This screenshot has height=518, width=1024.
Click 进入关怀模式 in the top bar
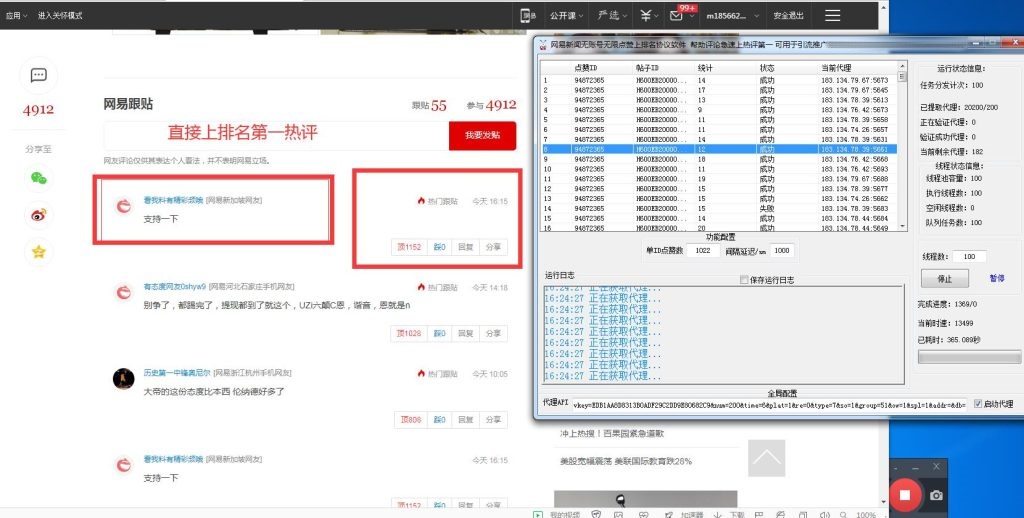60,16
